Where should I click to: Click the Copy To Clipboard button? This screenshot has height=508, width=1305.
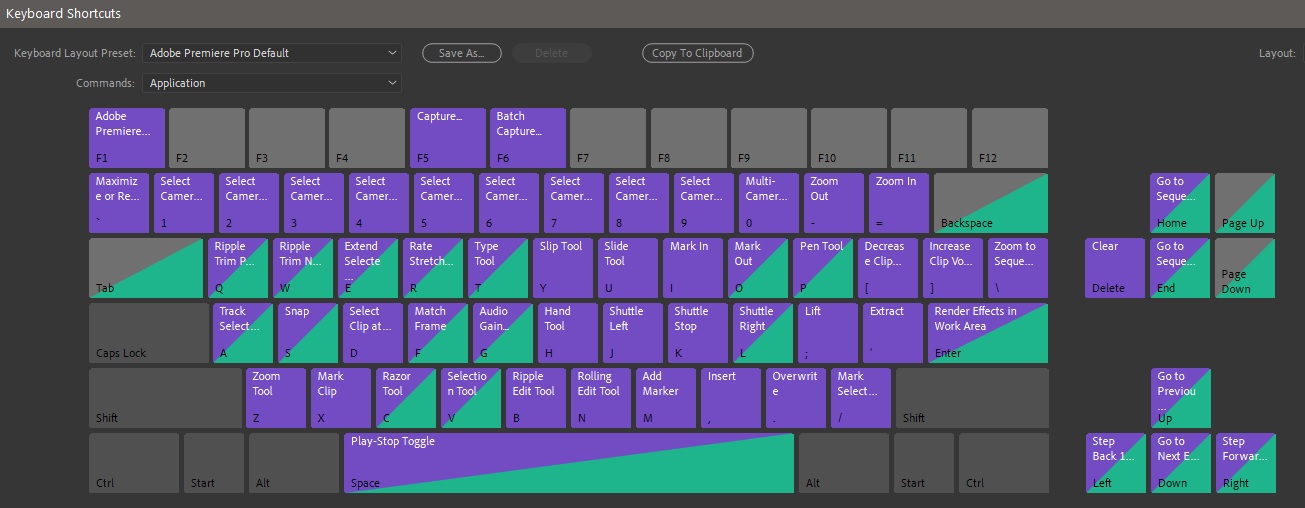(697, 53)
